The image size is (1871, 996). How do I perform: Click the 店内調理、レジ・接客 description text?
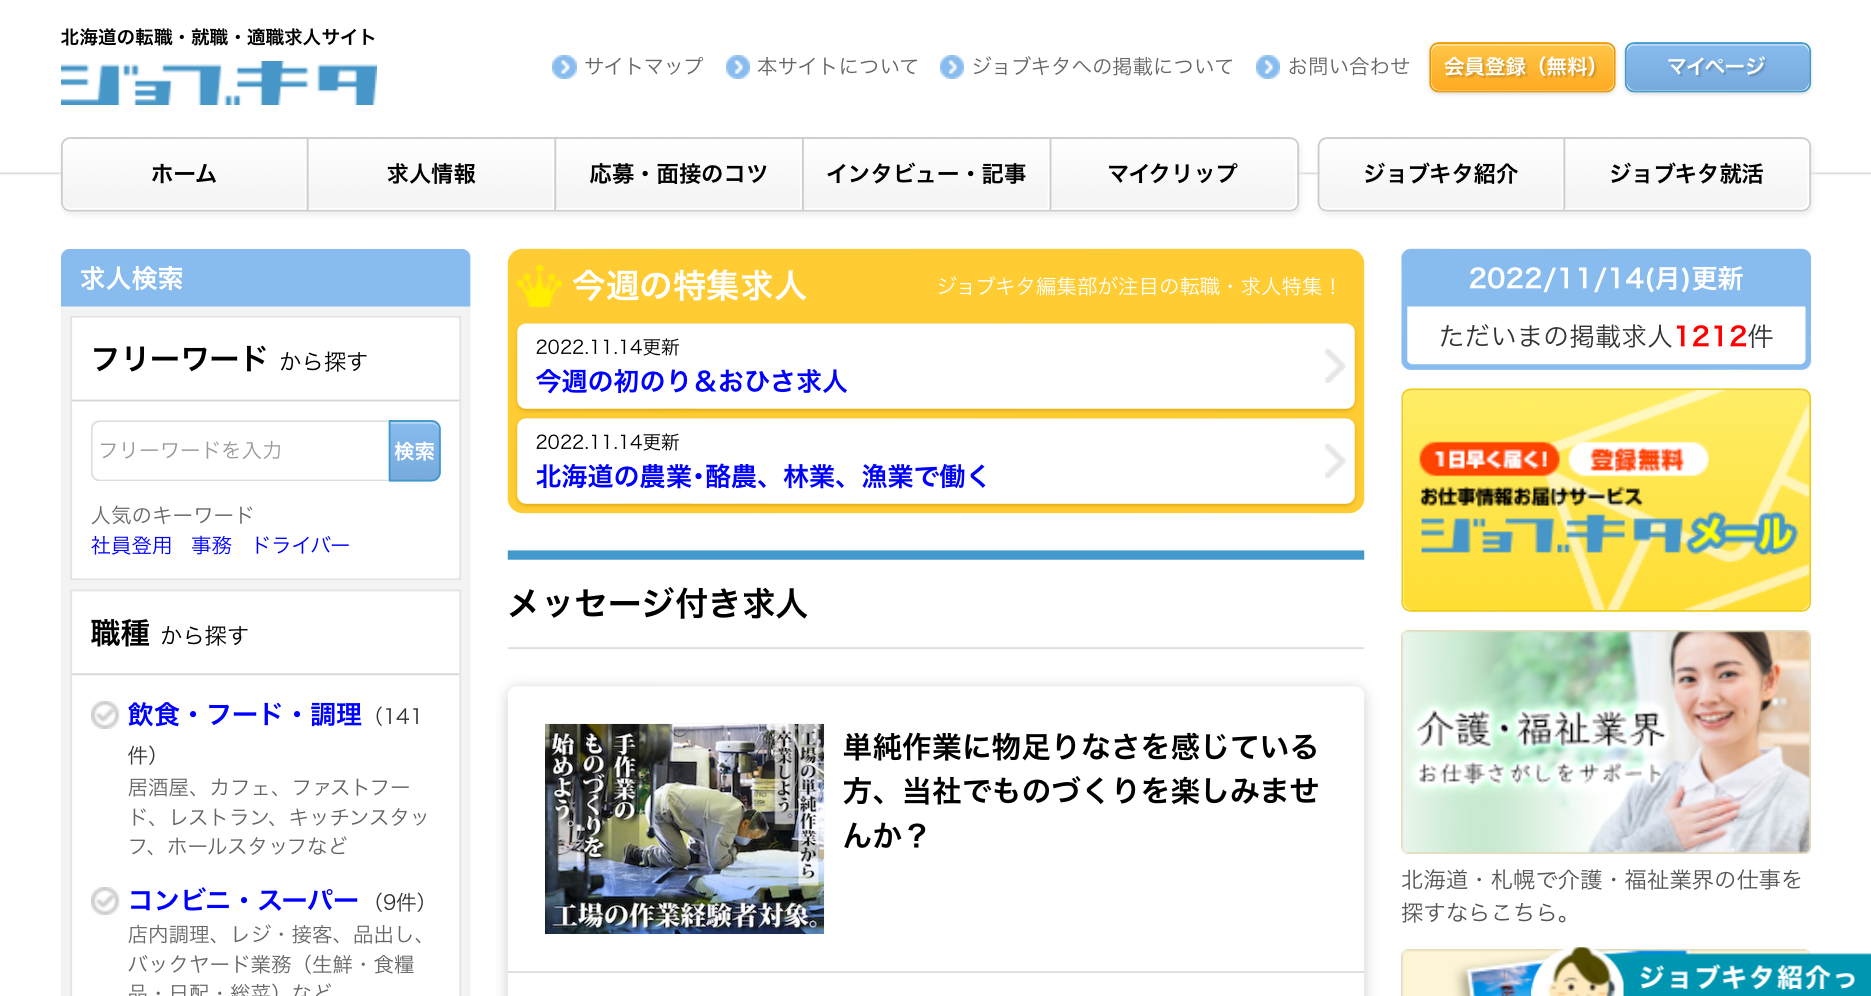pos(278,963)
